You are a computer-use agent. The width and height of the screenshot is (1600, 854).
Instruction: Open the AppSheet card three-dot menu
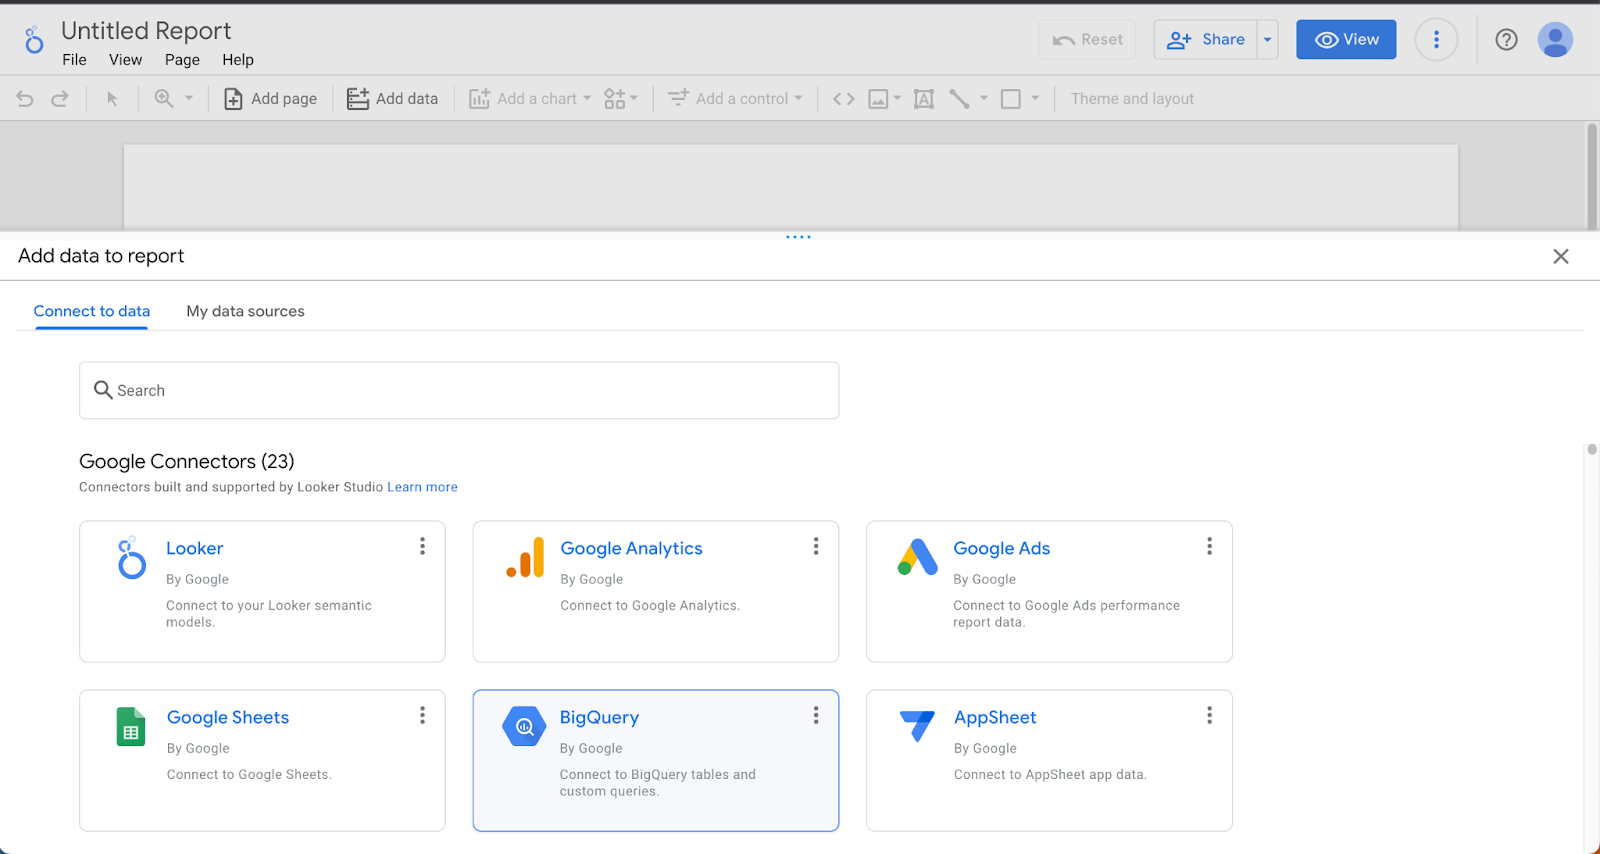coord(1209,715)
